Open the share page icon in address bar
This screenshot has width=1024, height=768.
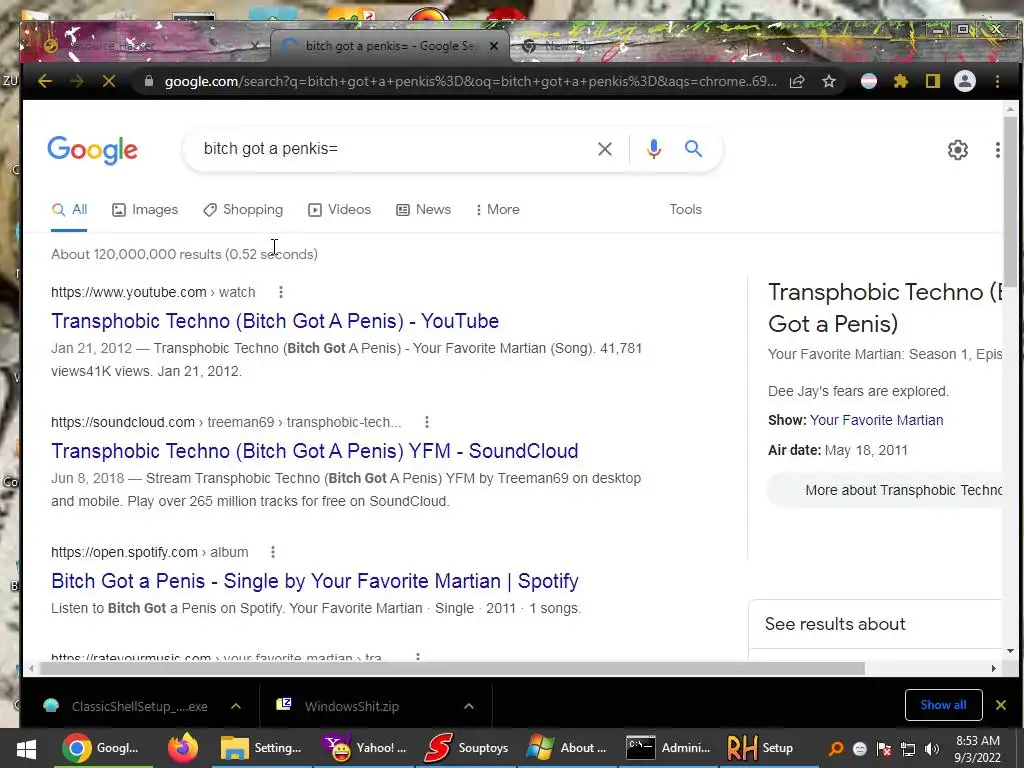797,82
